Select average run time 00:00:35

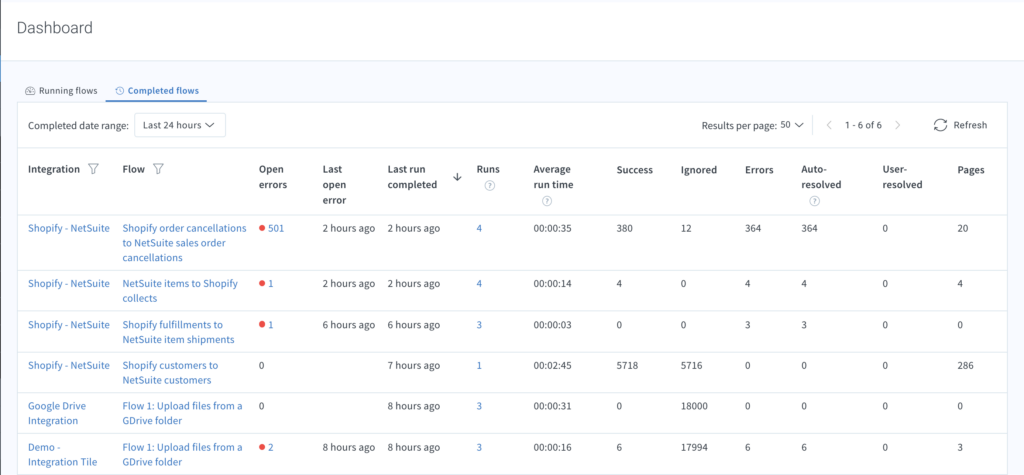[x=552, y=229]
